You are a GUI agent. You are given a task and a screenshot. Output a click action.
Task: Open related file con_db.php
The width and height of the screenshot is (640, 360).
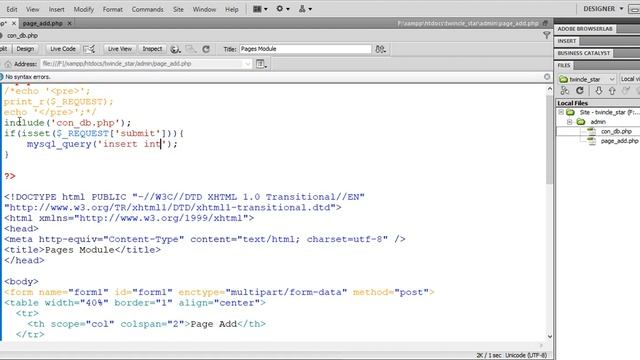pos(22,36)
